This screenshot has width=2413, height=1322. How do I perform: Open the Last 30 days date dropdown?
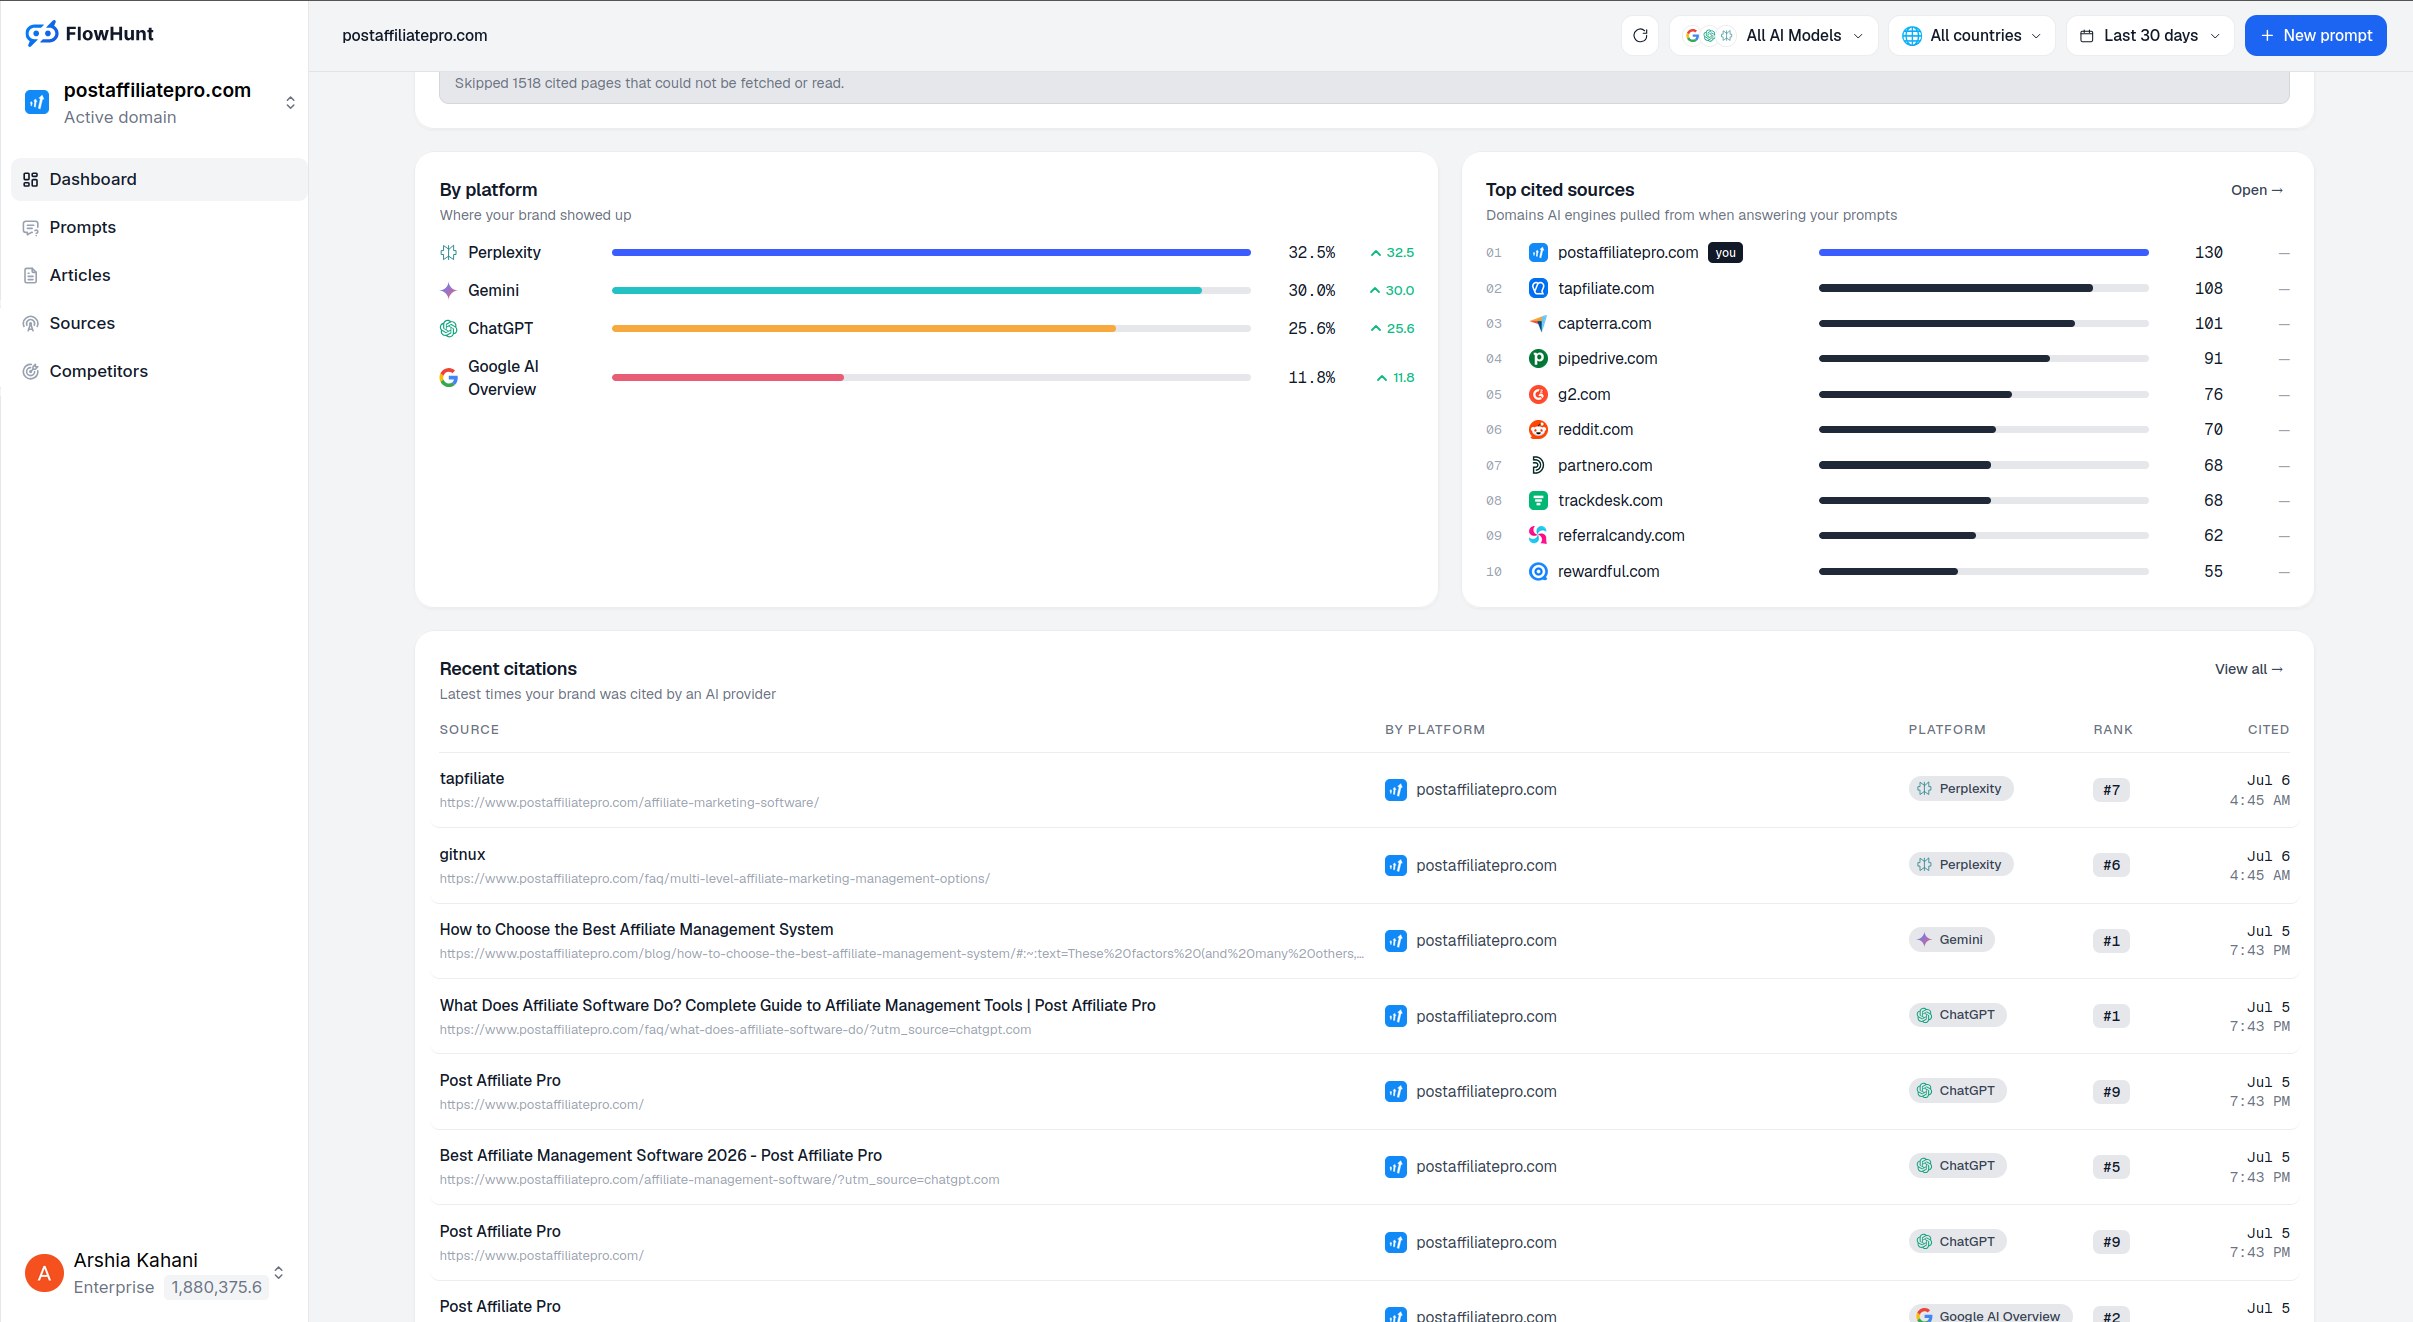tap(2150, 35)
